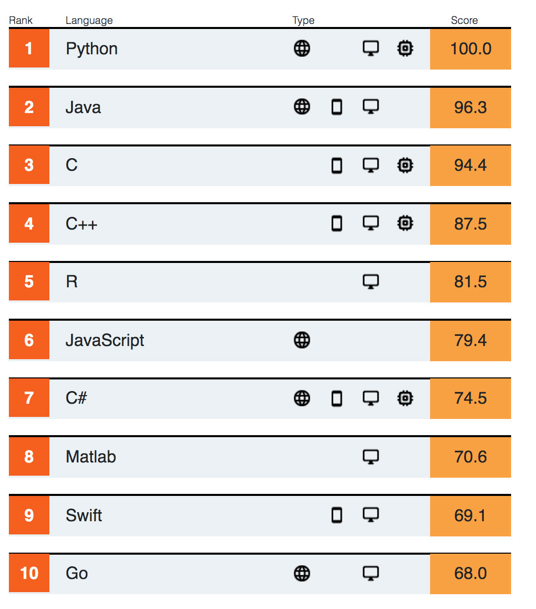This screenshot has width=536, height=609.
Task: Click the Score column header
Action: pos(464,20)
